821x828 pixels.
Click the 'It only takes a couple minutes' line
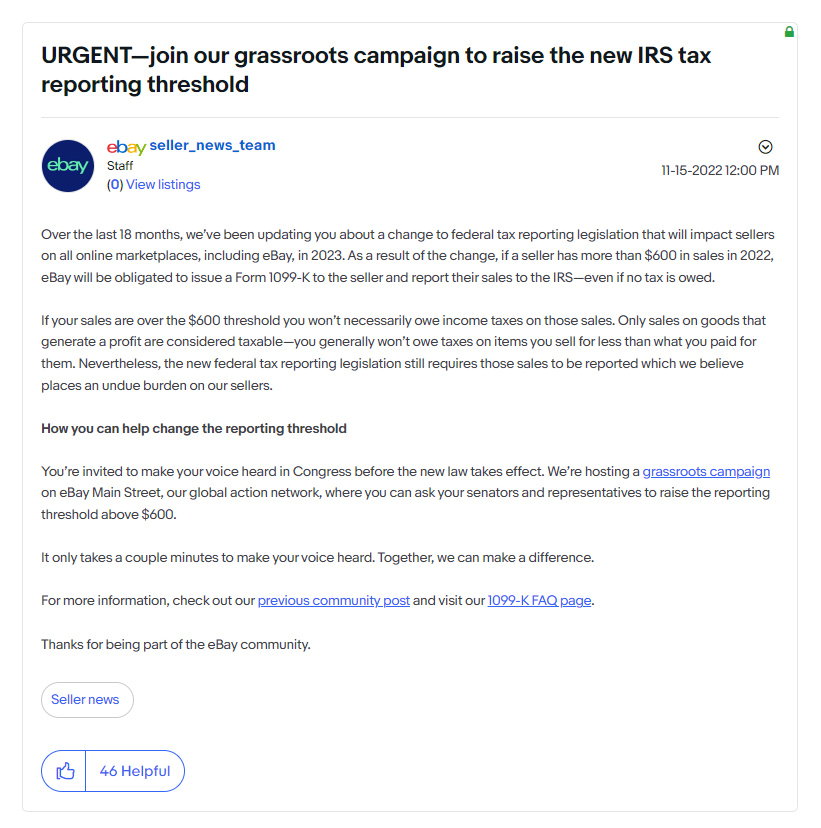click(x=317, y=557)
